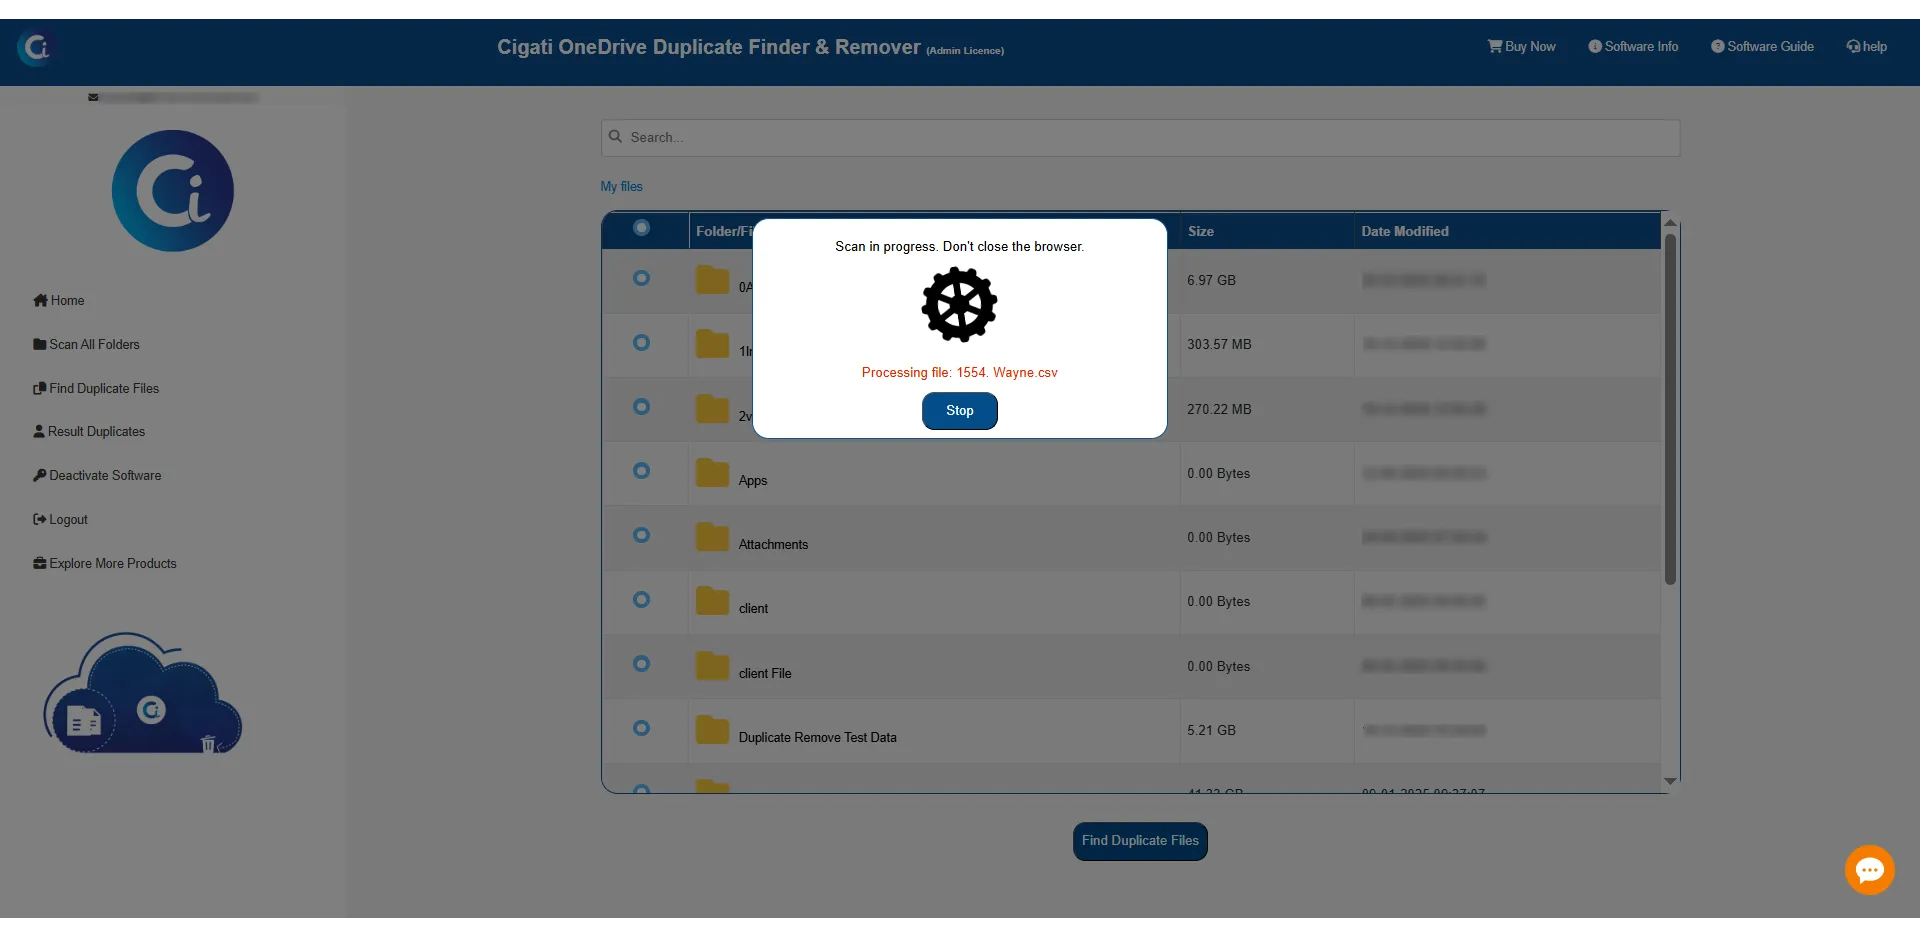Viewport: 1920px width, 940px height.
Task: Select the radio for the 303.57 MB folder
Action: tap(642, 342)
